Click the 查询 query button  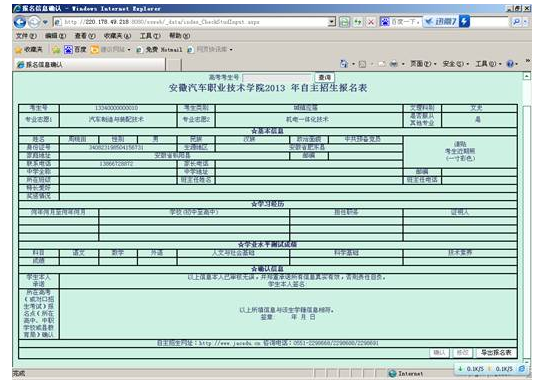tap(324, 77)
